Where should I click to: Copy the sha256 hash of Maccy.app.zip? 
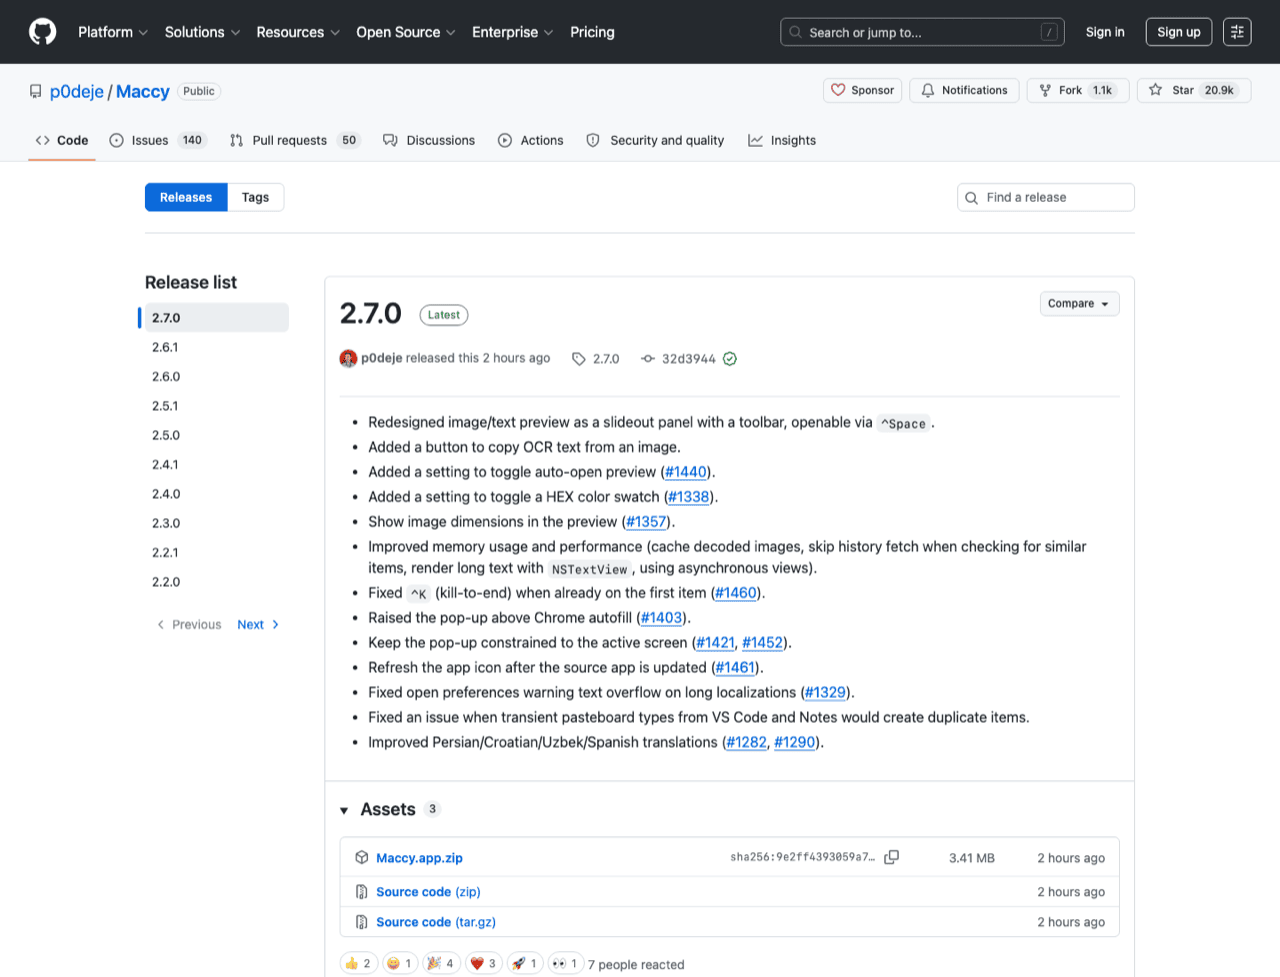tap(892, 857)
